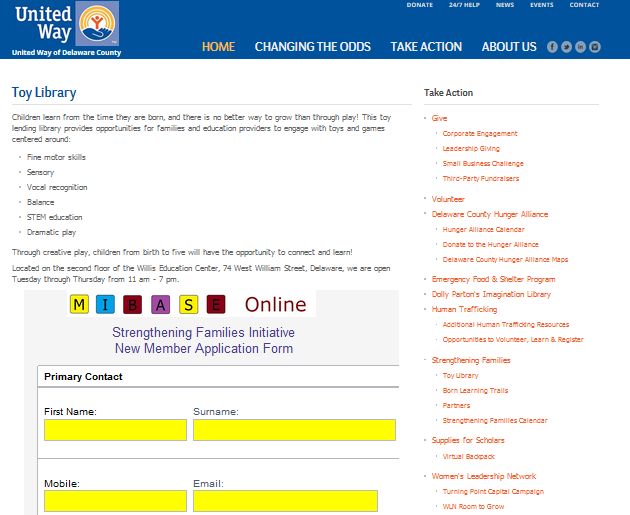Open the Volunteer sidebar link
Viewport: 630px width, 515px height.
448,199
